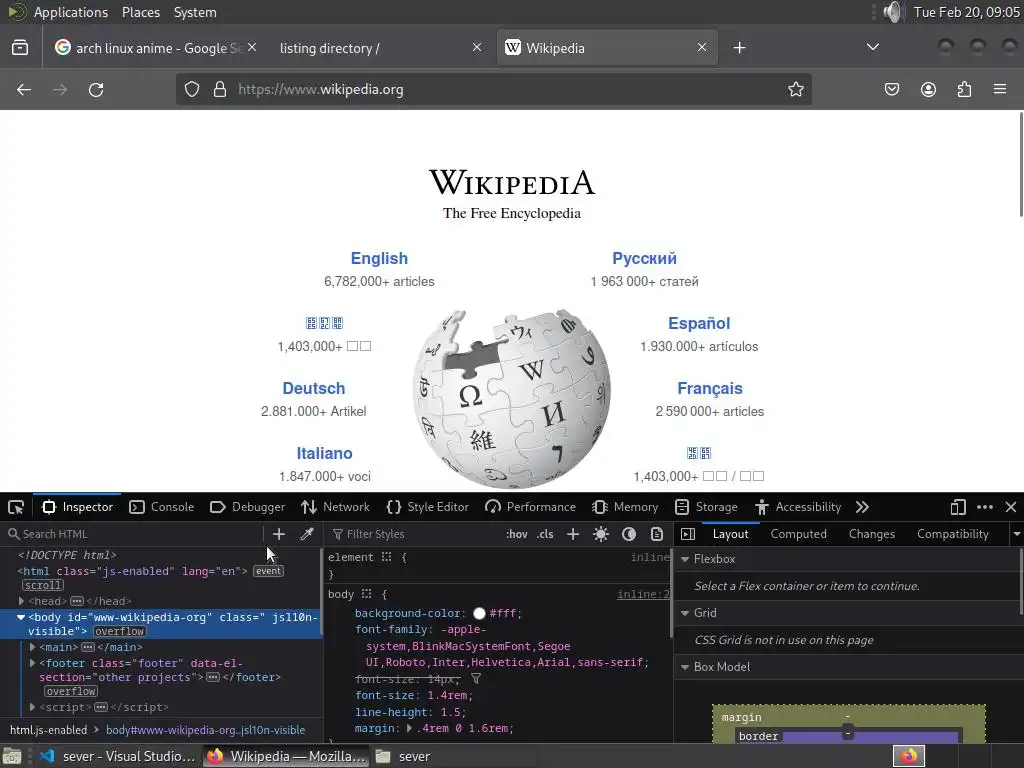The image size is (1024, 768).
Task: Open a new browser tab
Action: pos(739,48)
